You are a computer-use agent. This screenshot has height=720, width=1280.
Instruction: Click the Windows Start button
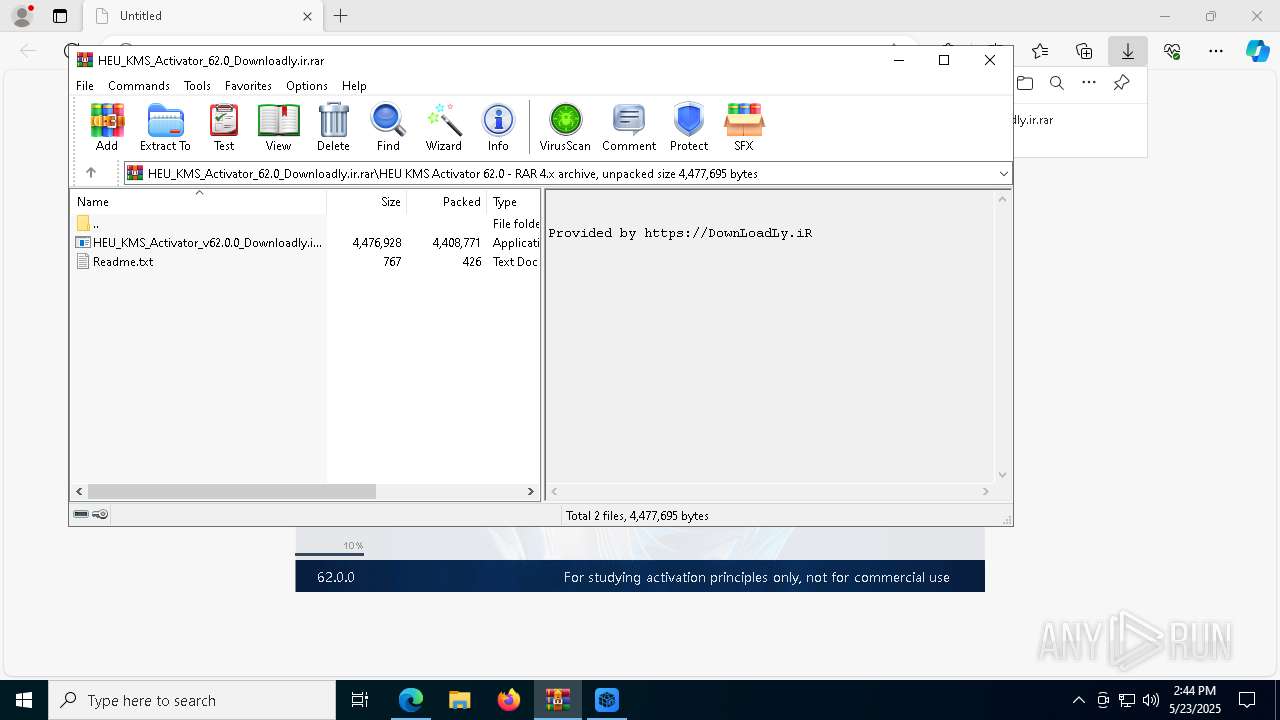click(24, 700)
